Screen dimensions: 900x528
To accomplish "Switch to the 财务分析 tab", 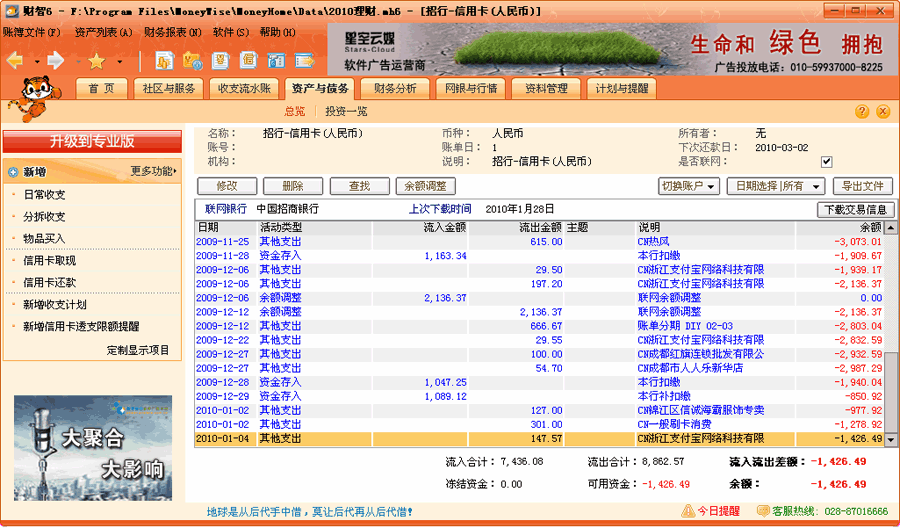I will (x=395, y=88).
